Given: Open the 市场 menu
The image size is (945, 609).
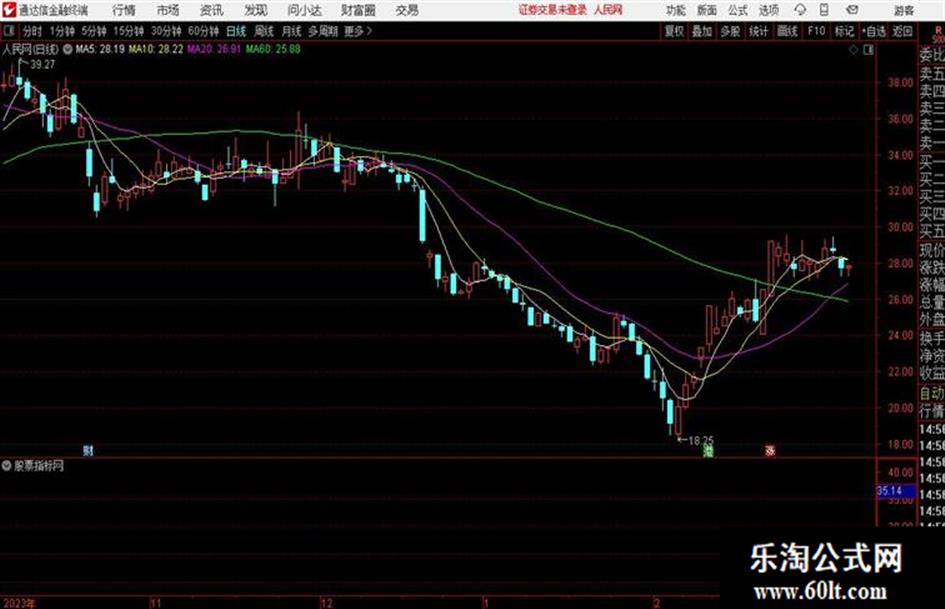Looking at the screenshot, I should [x=168, y=10].
